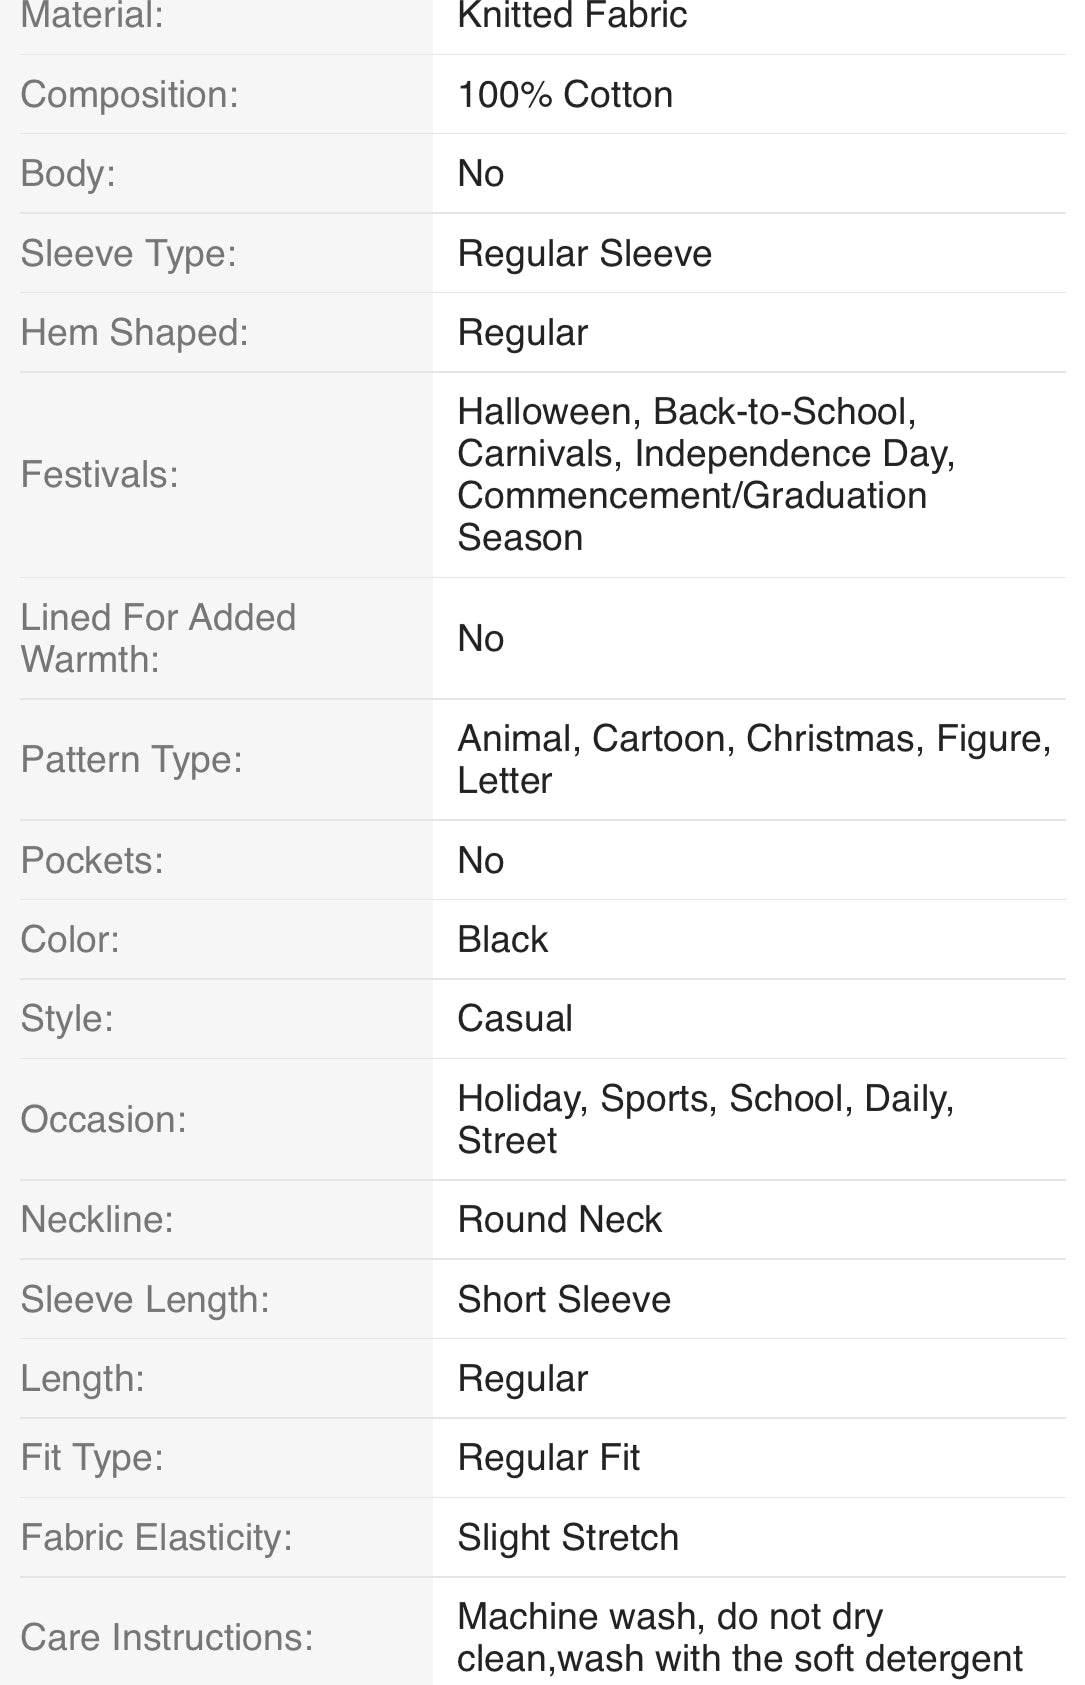Click the "Regular Fit" value
The width and height of the screenshot is (1085, 1685).
548,1458
